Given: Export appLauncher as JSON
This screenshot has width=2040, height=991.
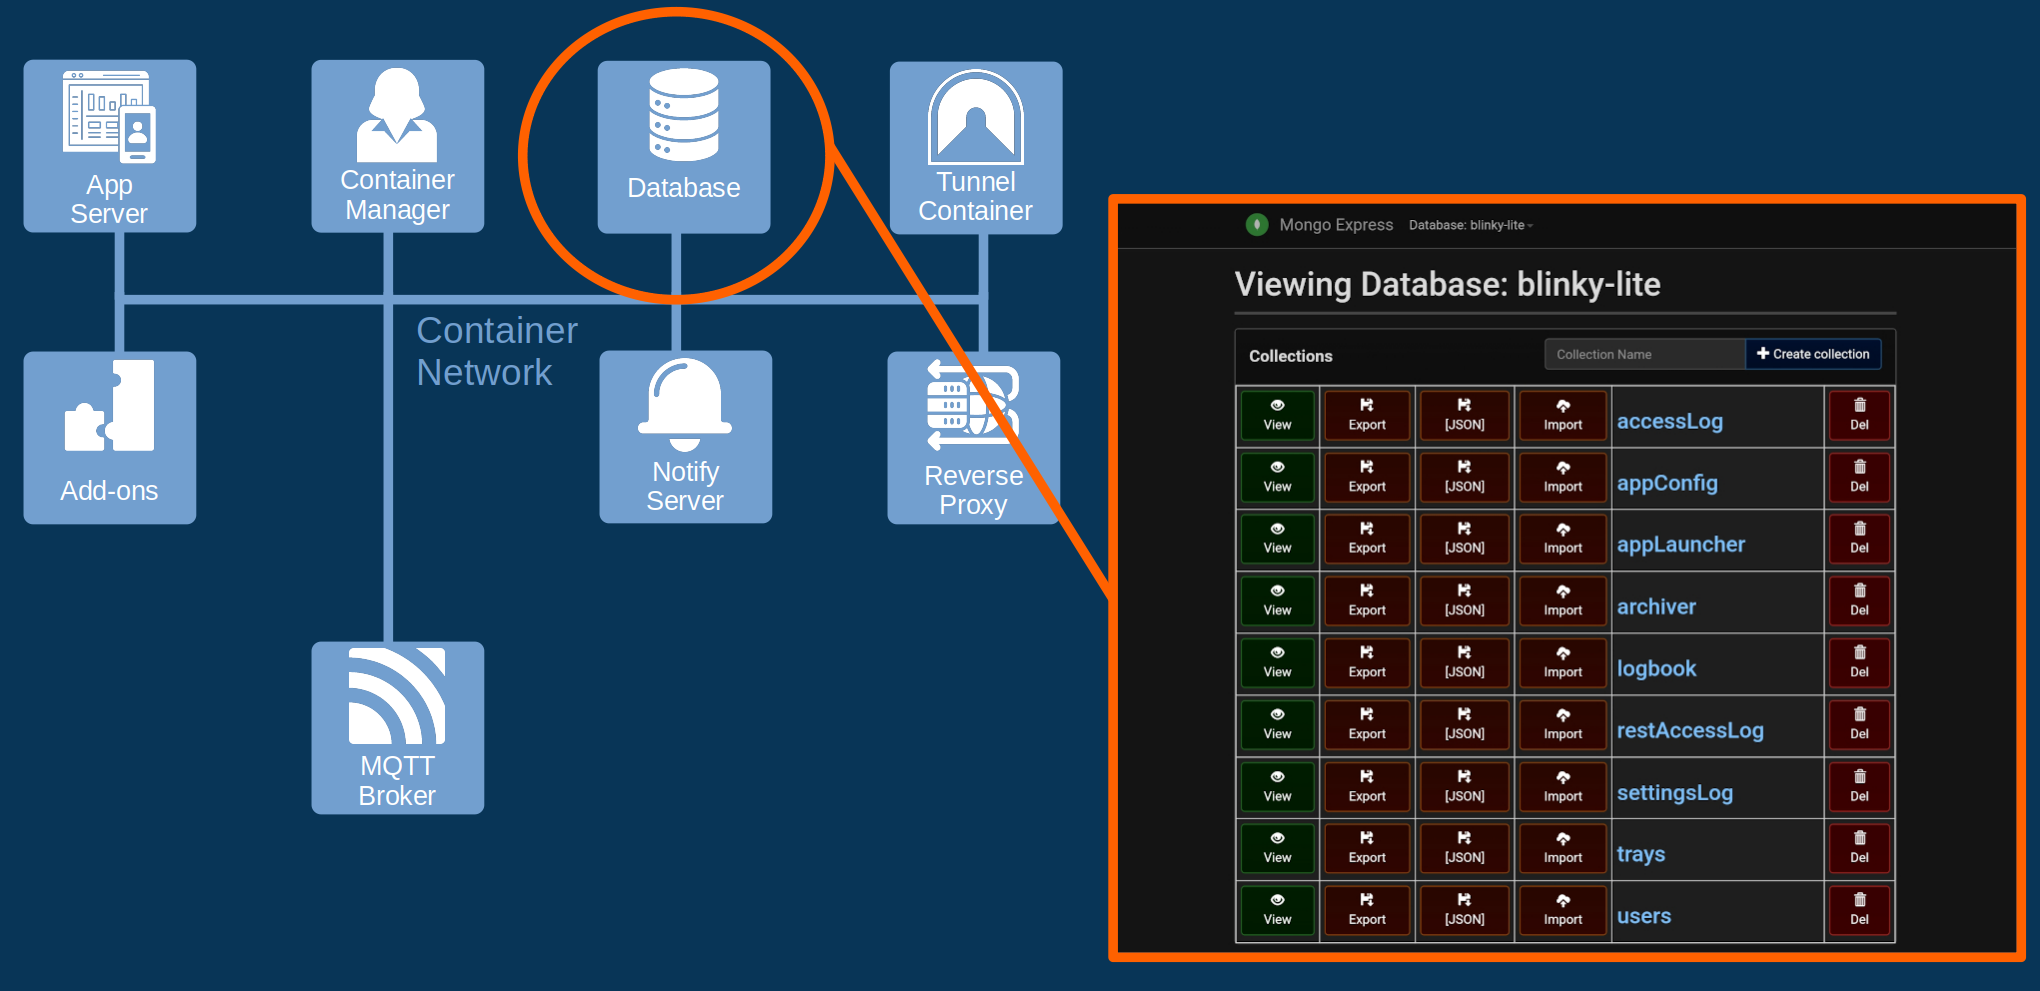Looking at the screenshot, I should [1464, 540].
